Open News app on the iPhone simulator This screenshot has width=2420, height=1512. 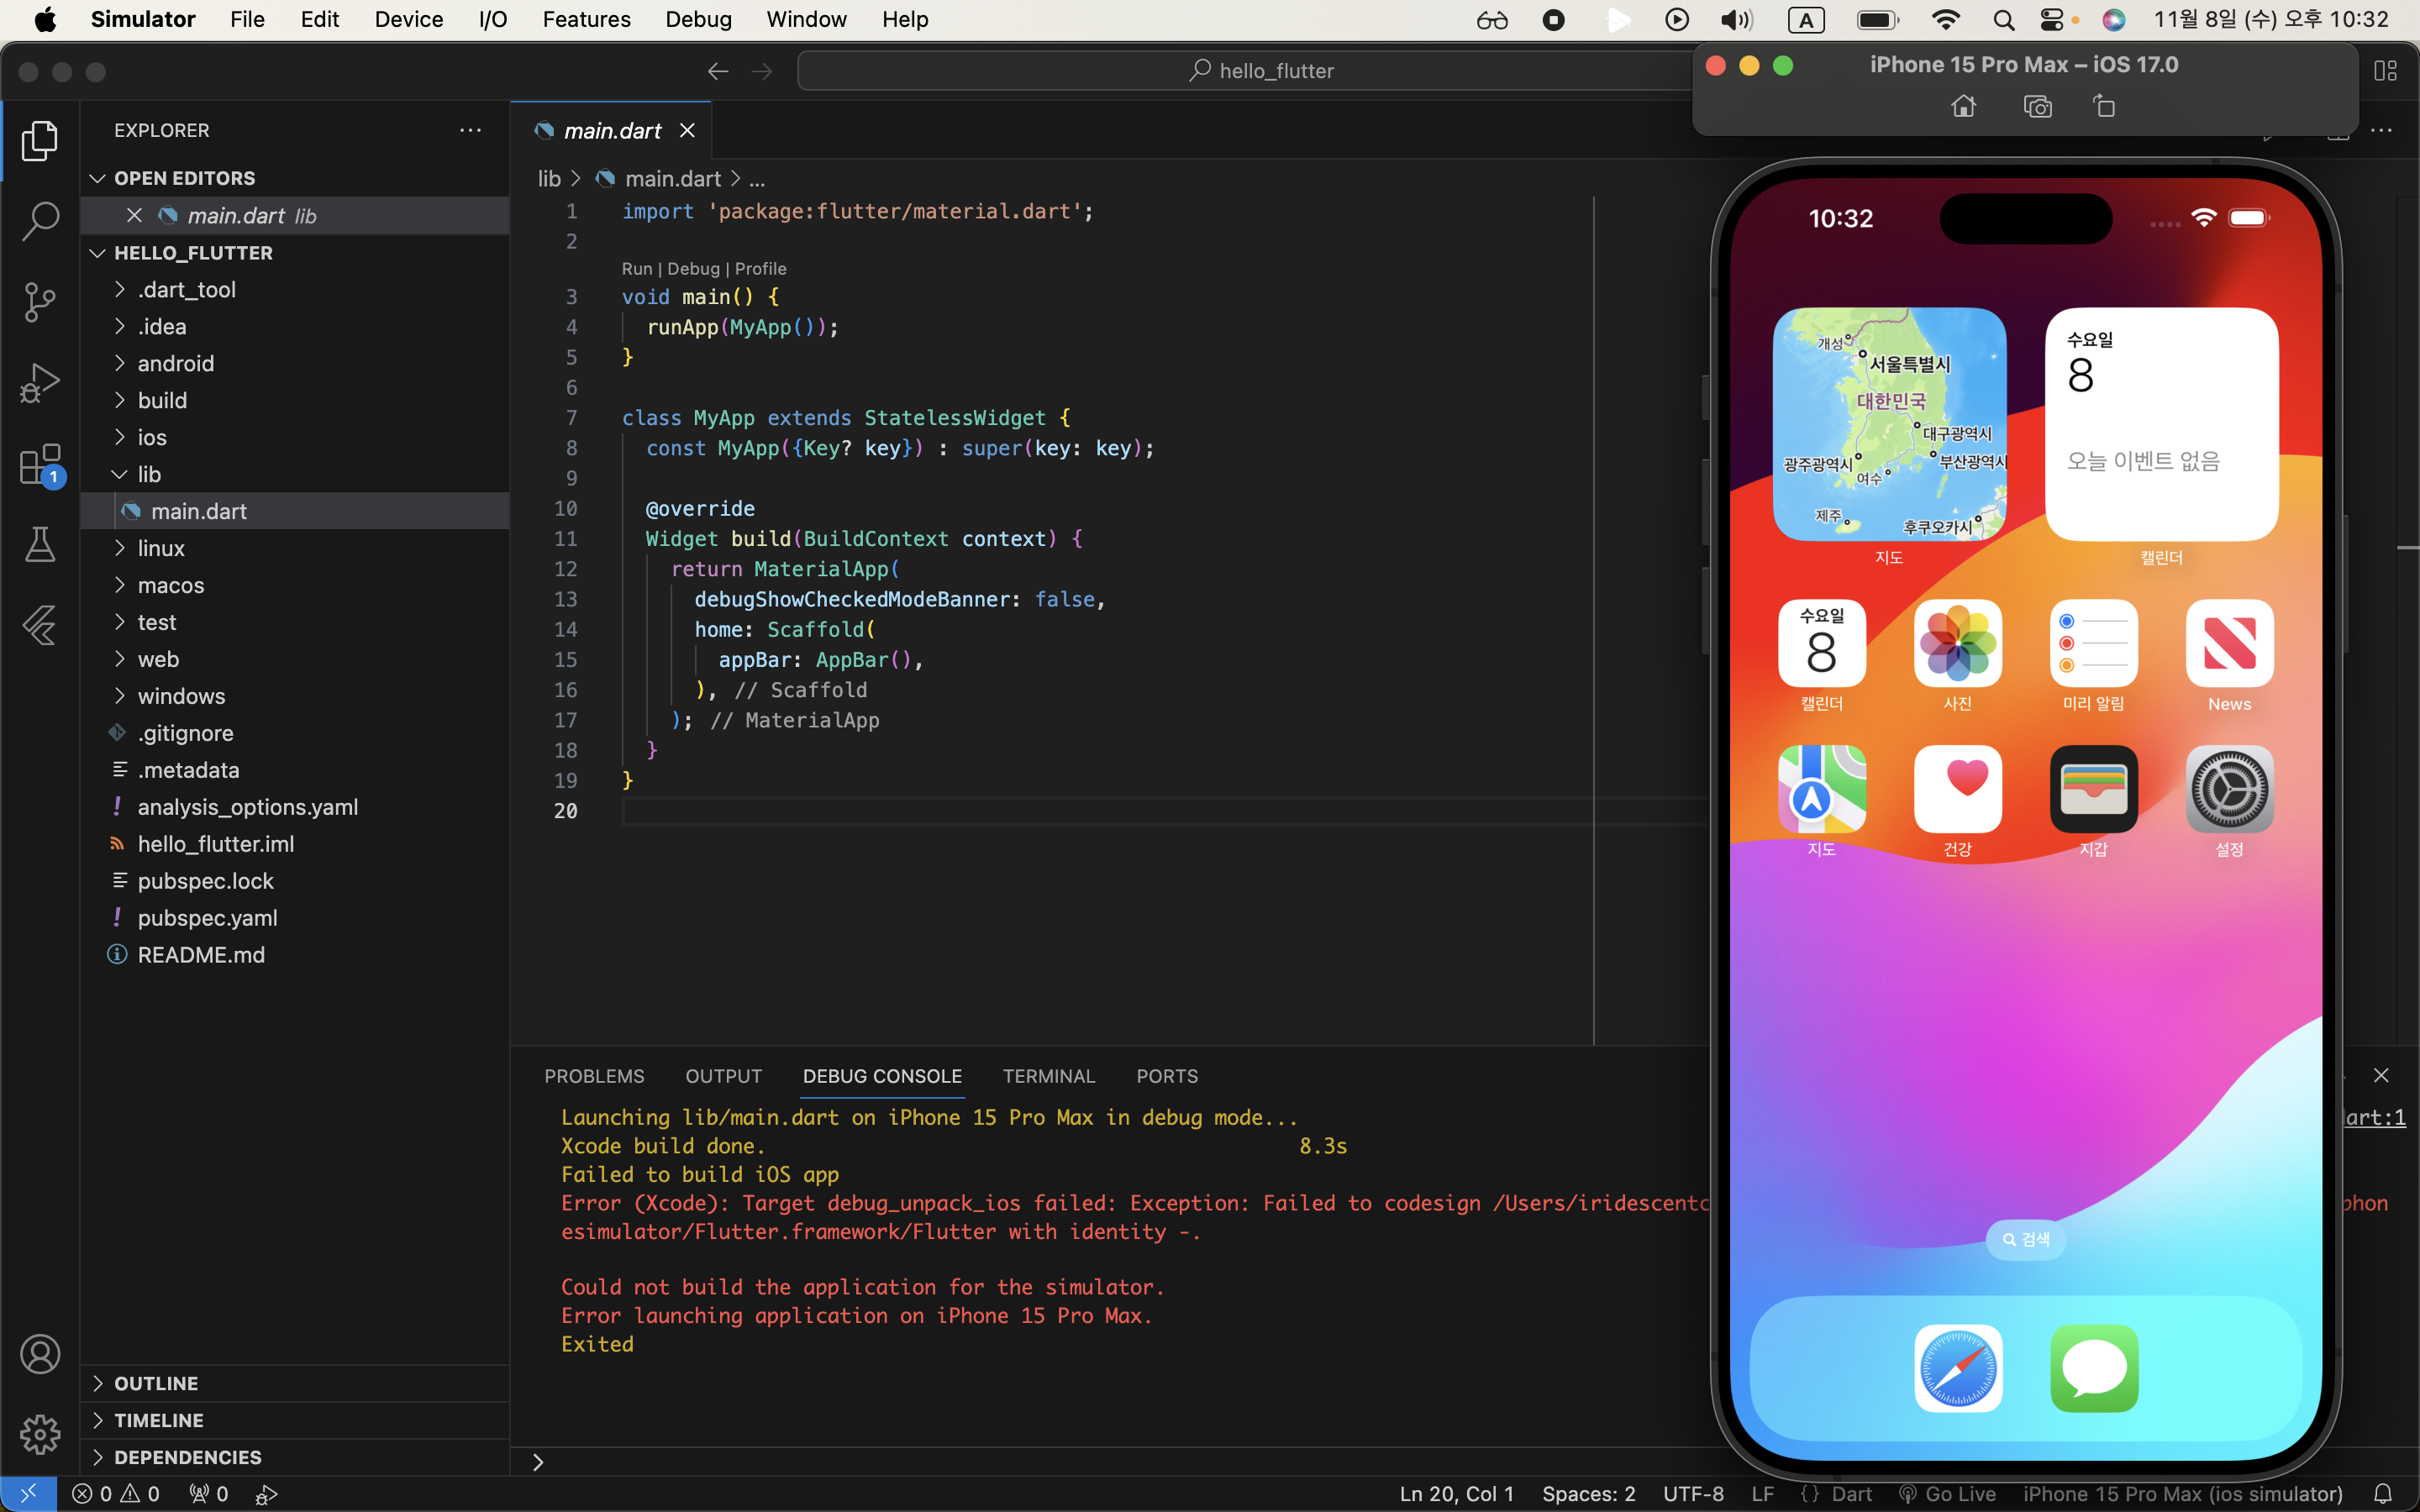click(x=2229, y=643)
